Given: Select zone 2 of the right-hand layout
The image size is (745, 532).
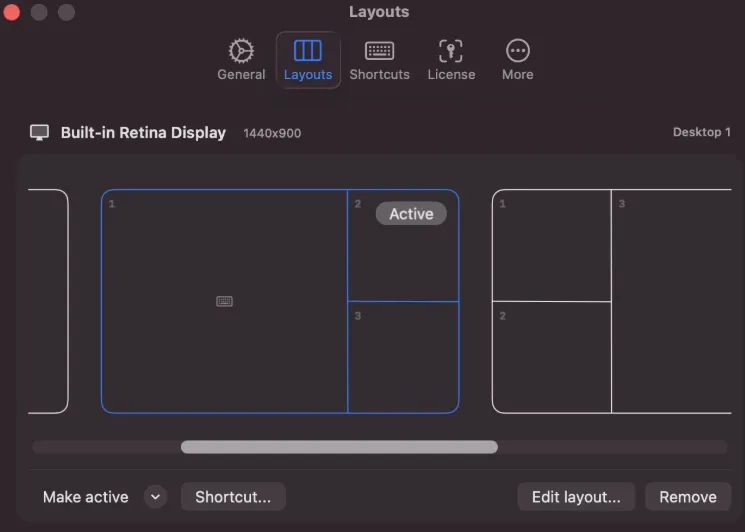Looking at the screenshot, I should [x=552, y=357].
